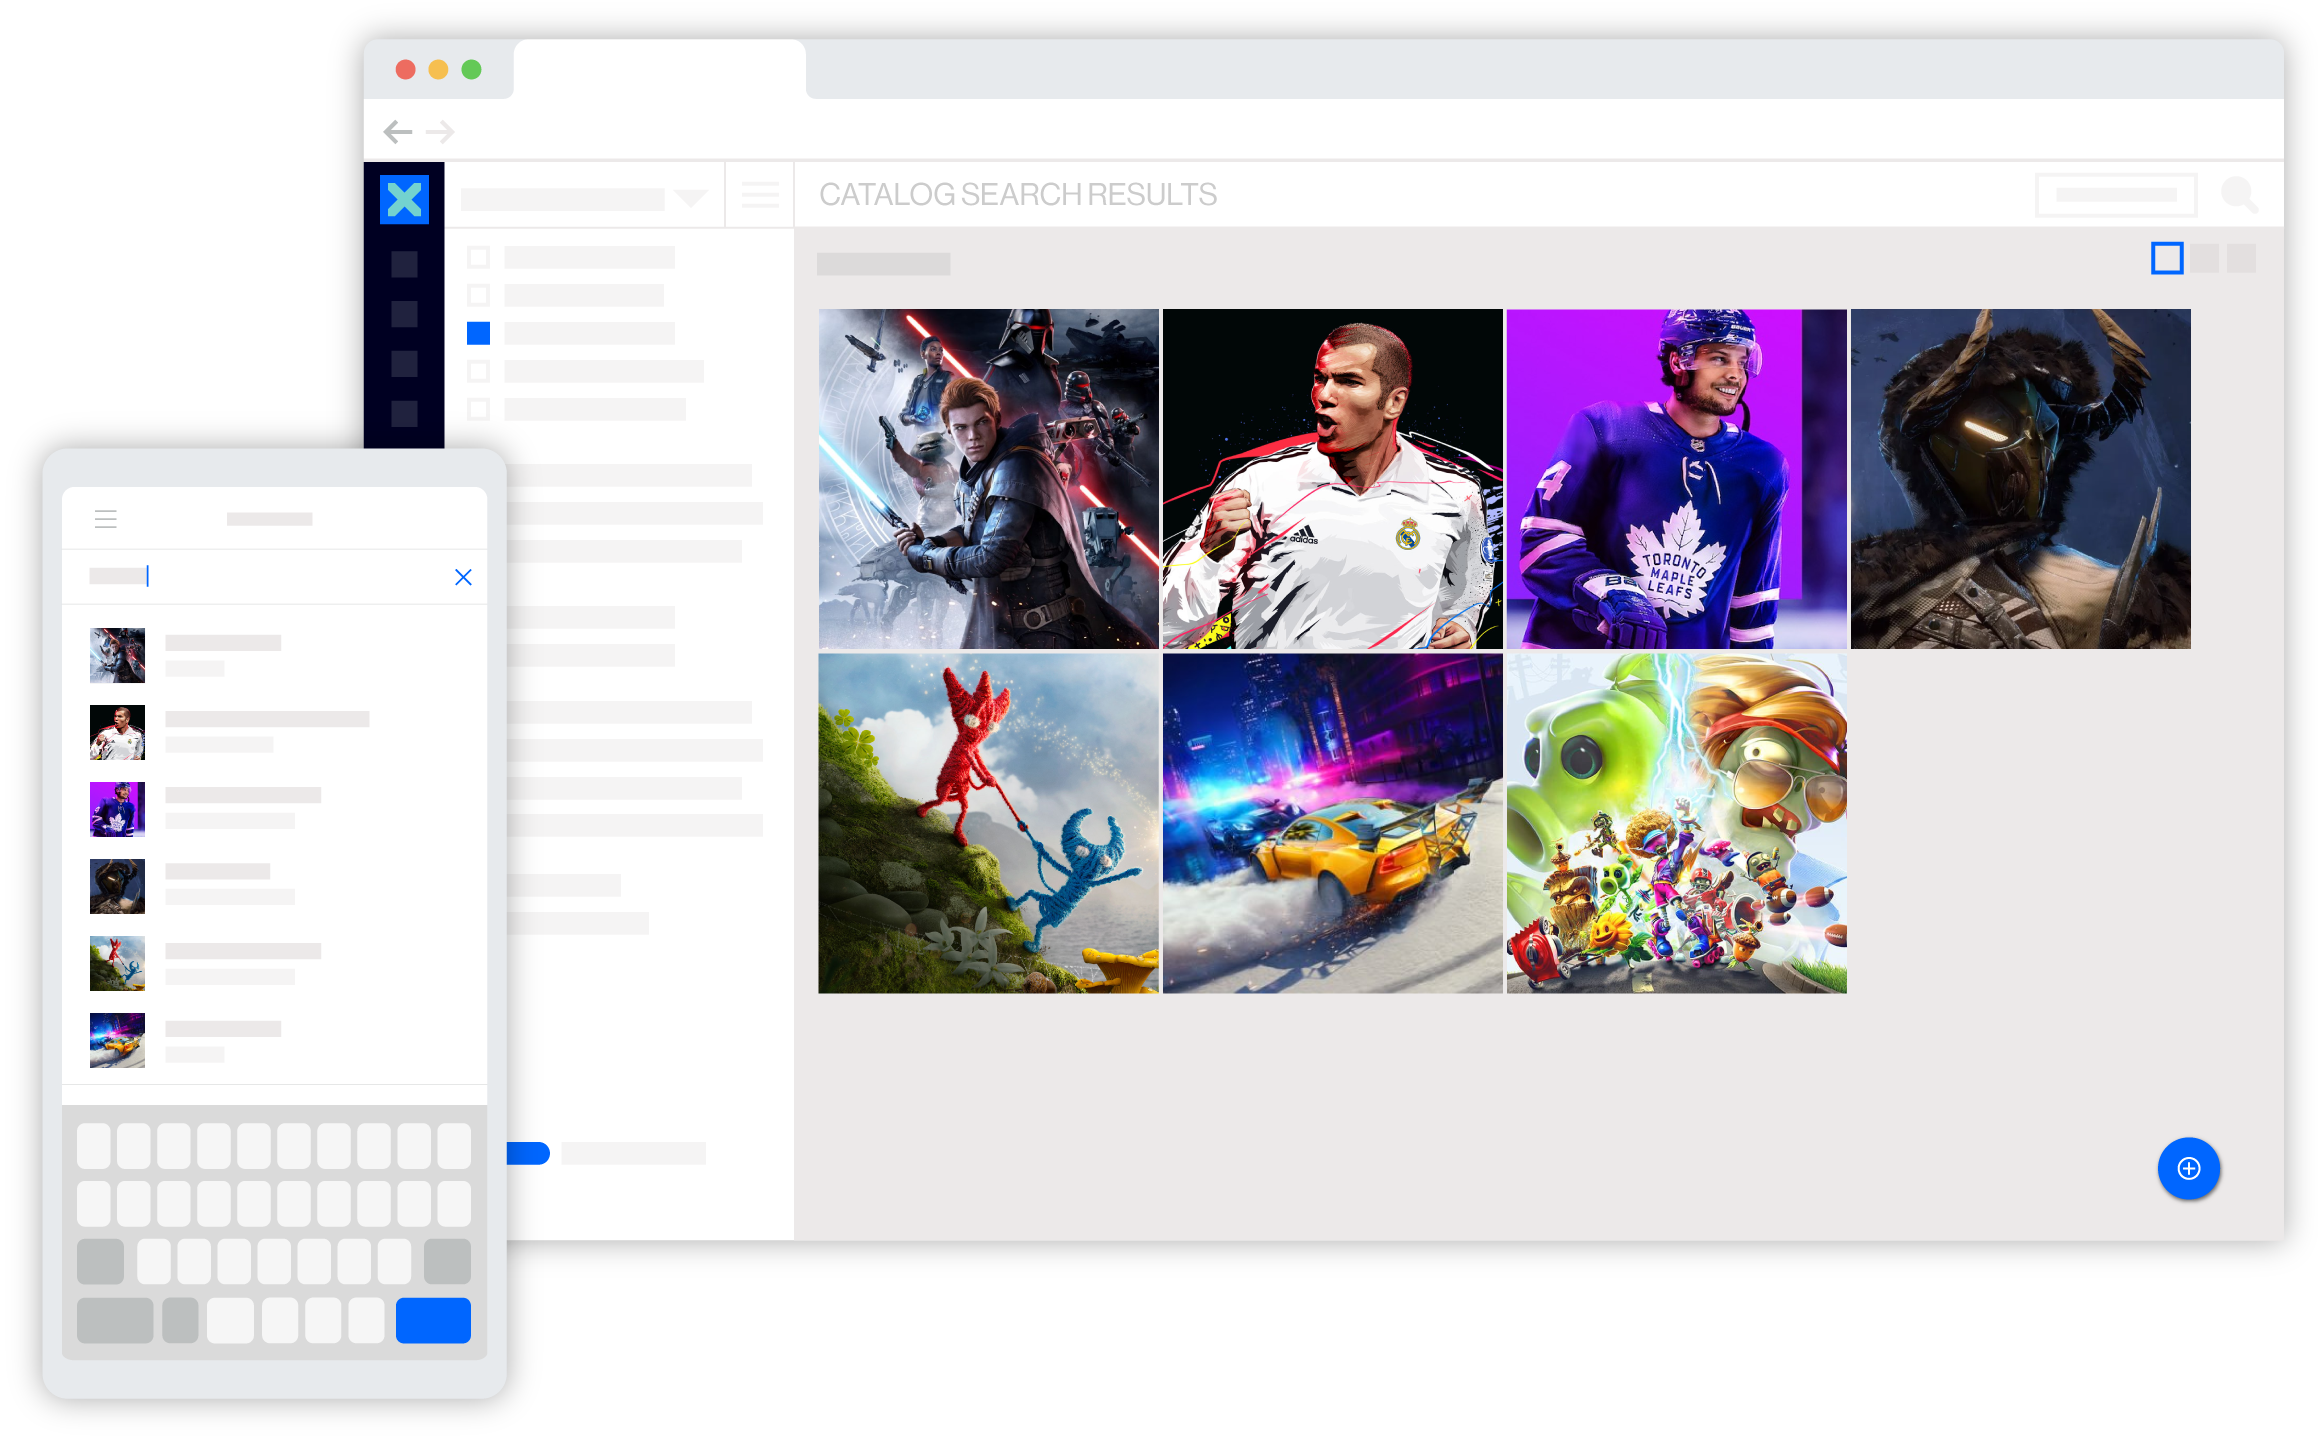Image resolution: width=2318 pixels, height=1438 pixels.
Task: Select the armored helmet result in mobile list
Action: [275, 886]
